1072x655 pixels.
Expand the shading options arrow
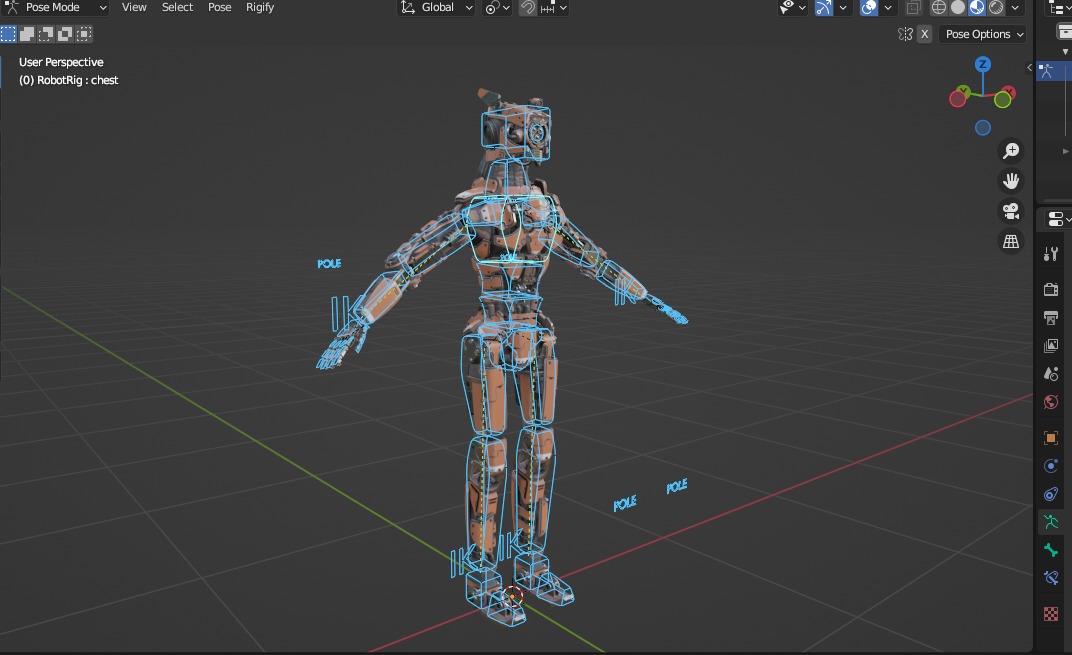[1015, 8]
